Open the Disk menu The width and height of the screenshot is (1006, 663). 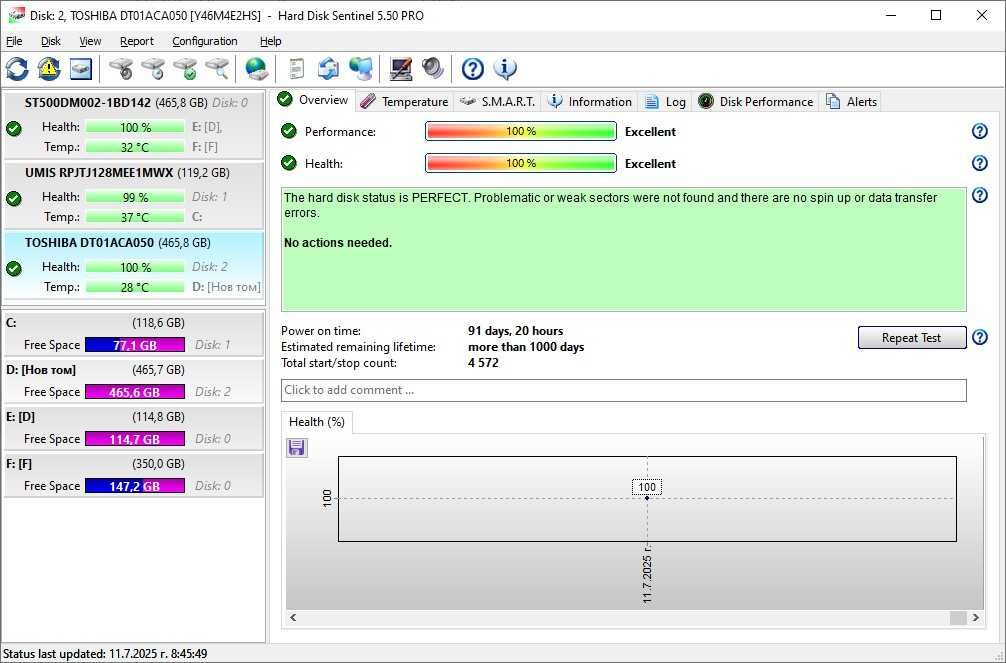(51, 41)
